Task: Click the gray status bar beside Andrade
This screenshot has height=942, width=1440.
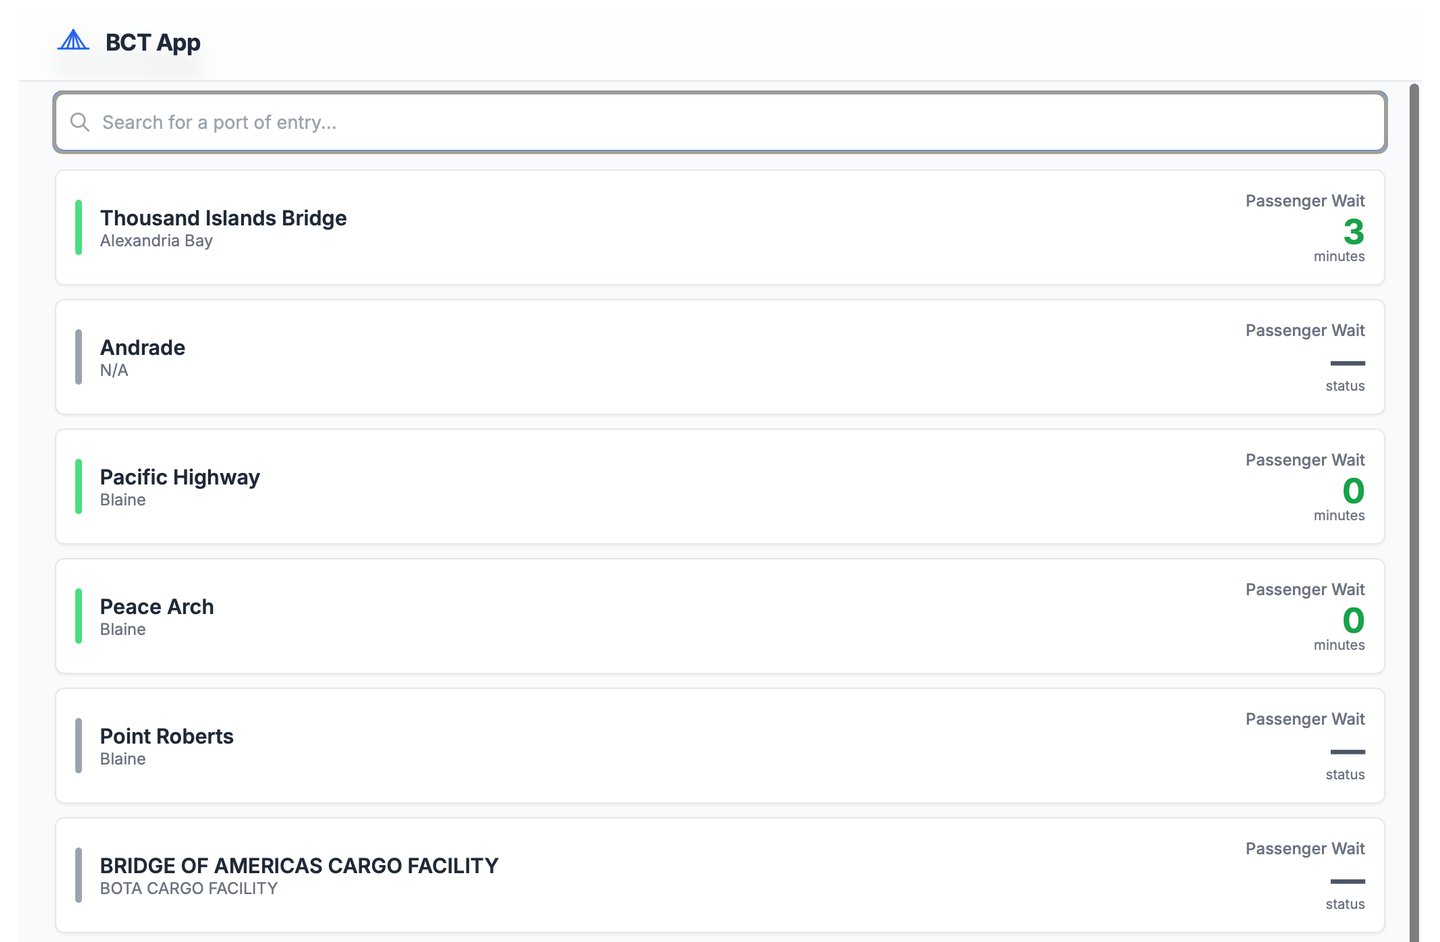Action: click(79, 357)
